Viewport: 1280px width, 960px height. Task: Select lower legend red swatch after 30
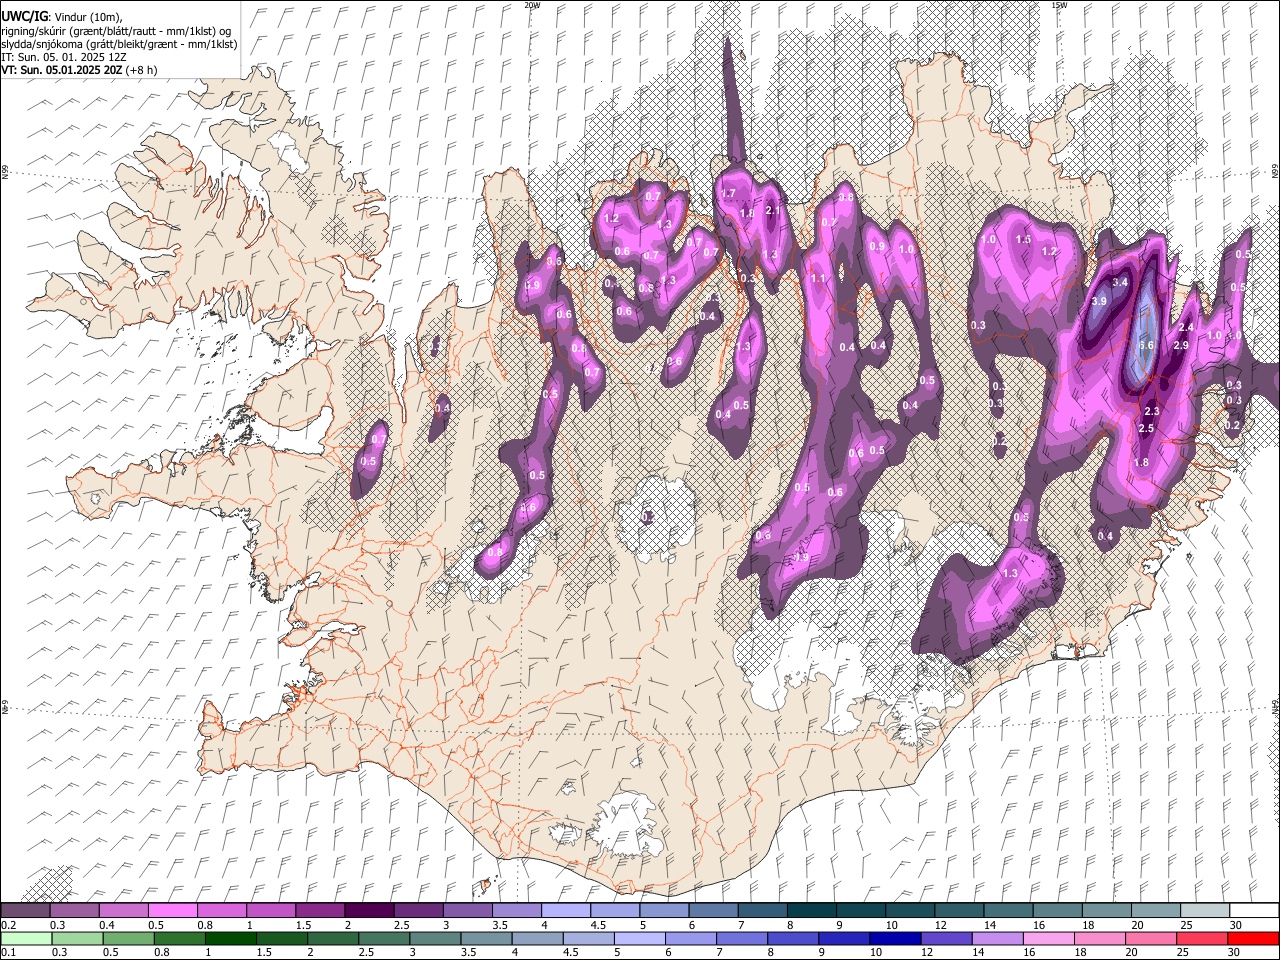tap(1252, 939)
